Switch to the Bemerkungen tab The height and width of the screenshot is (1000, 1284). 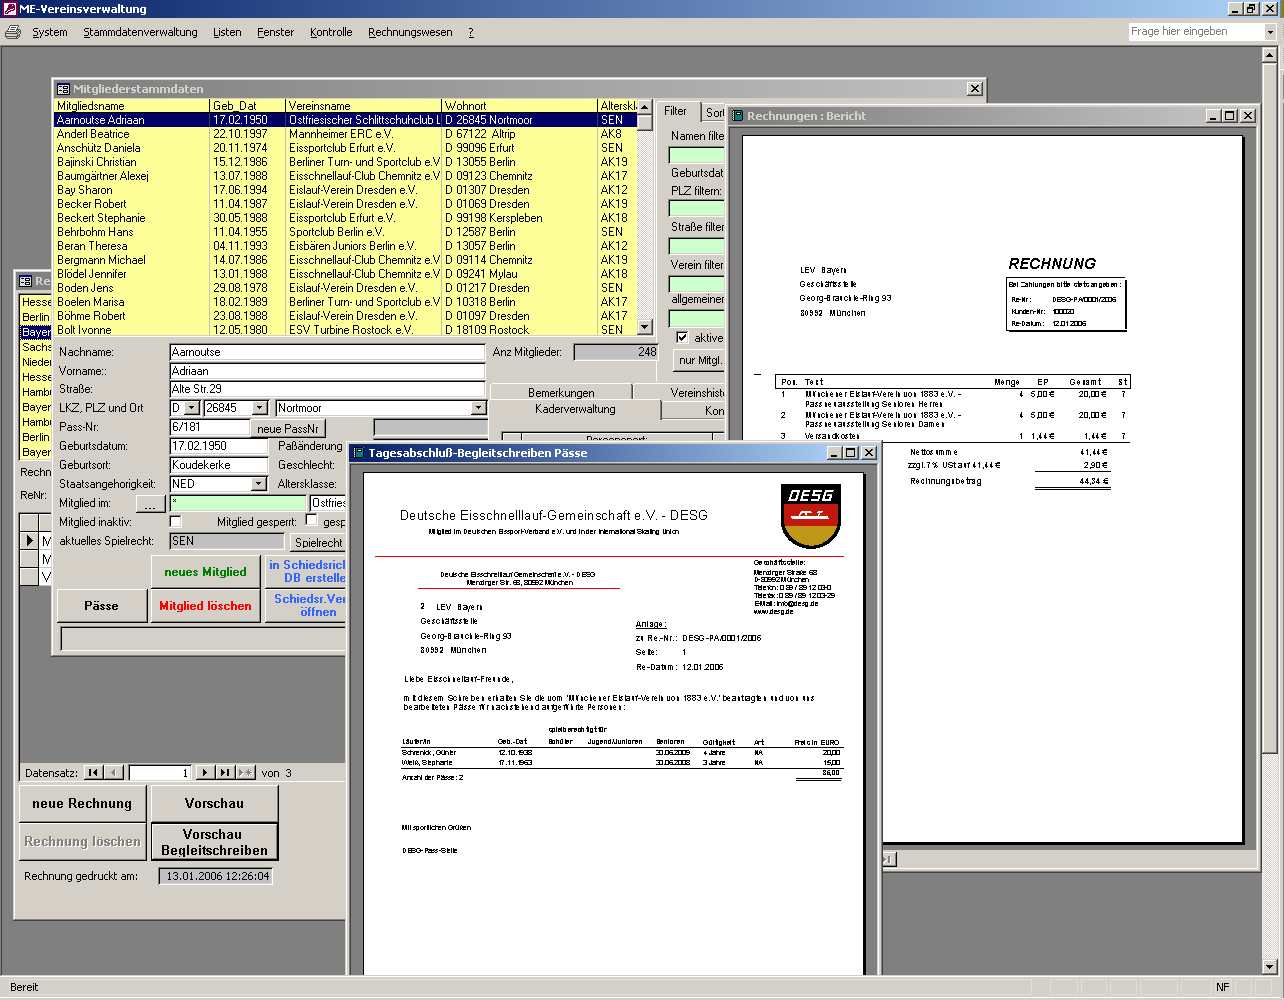(561, 392)
